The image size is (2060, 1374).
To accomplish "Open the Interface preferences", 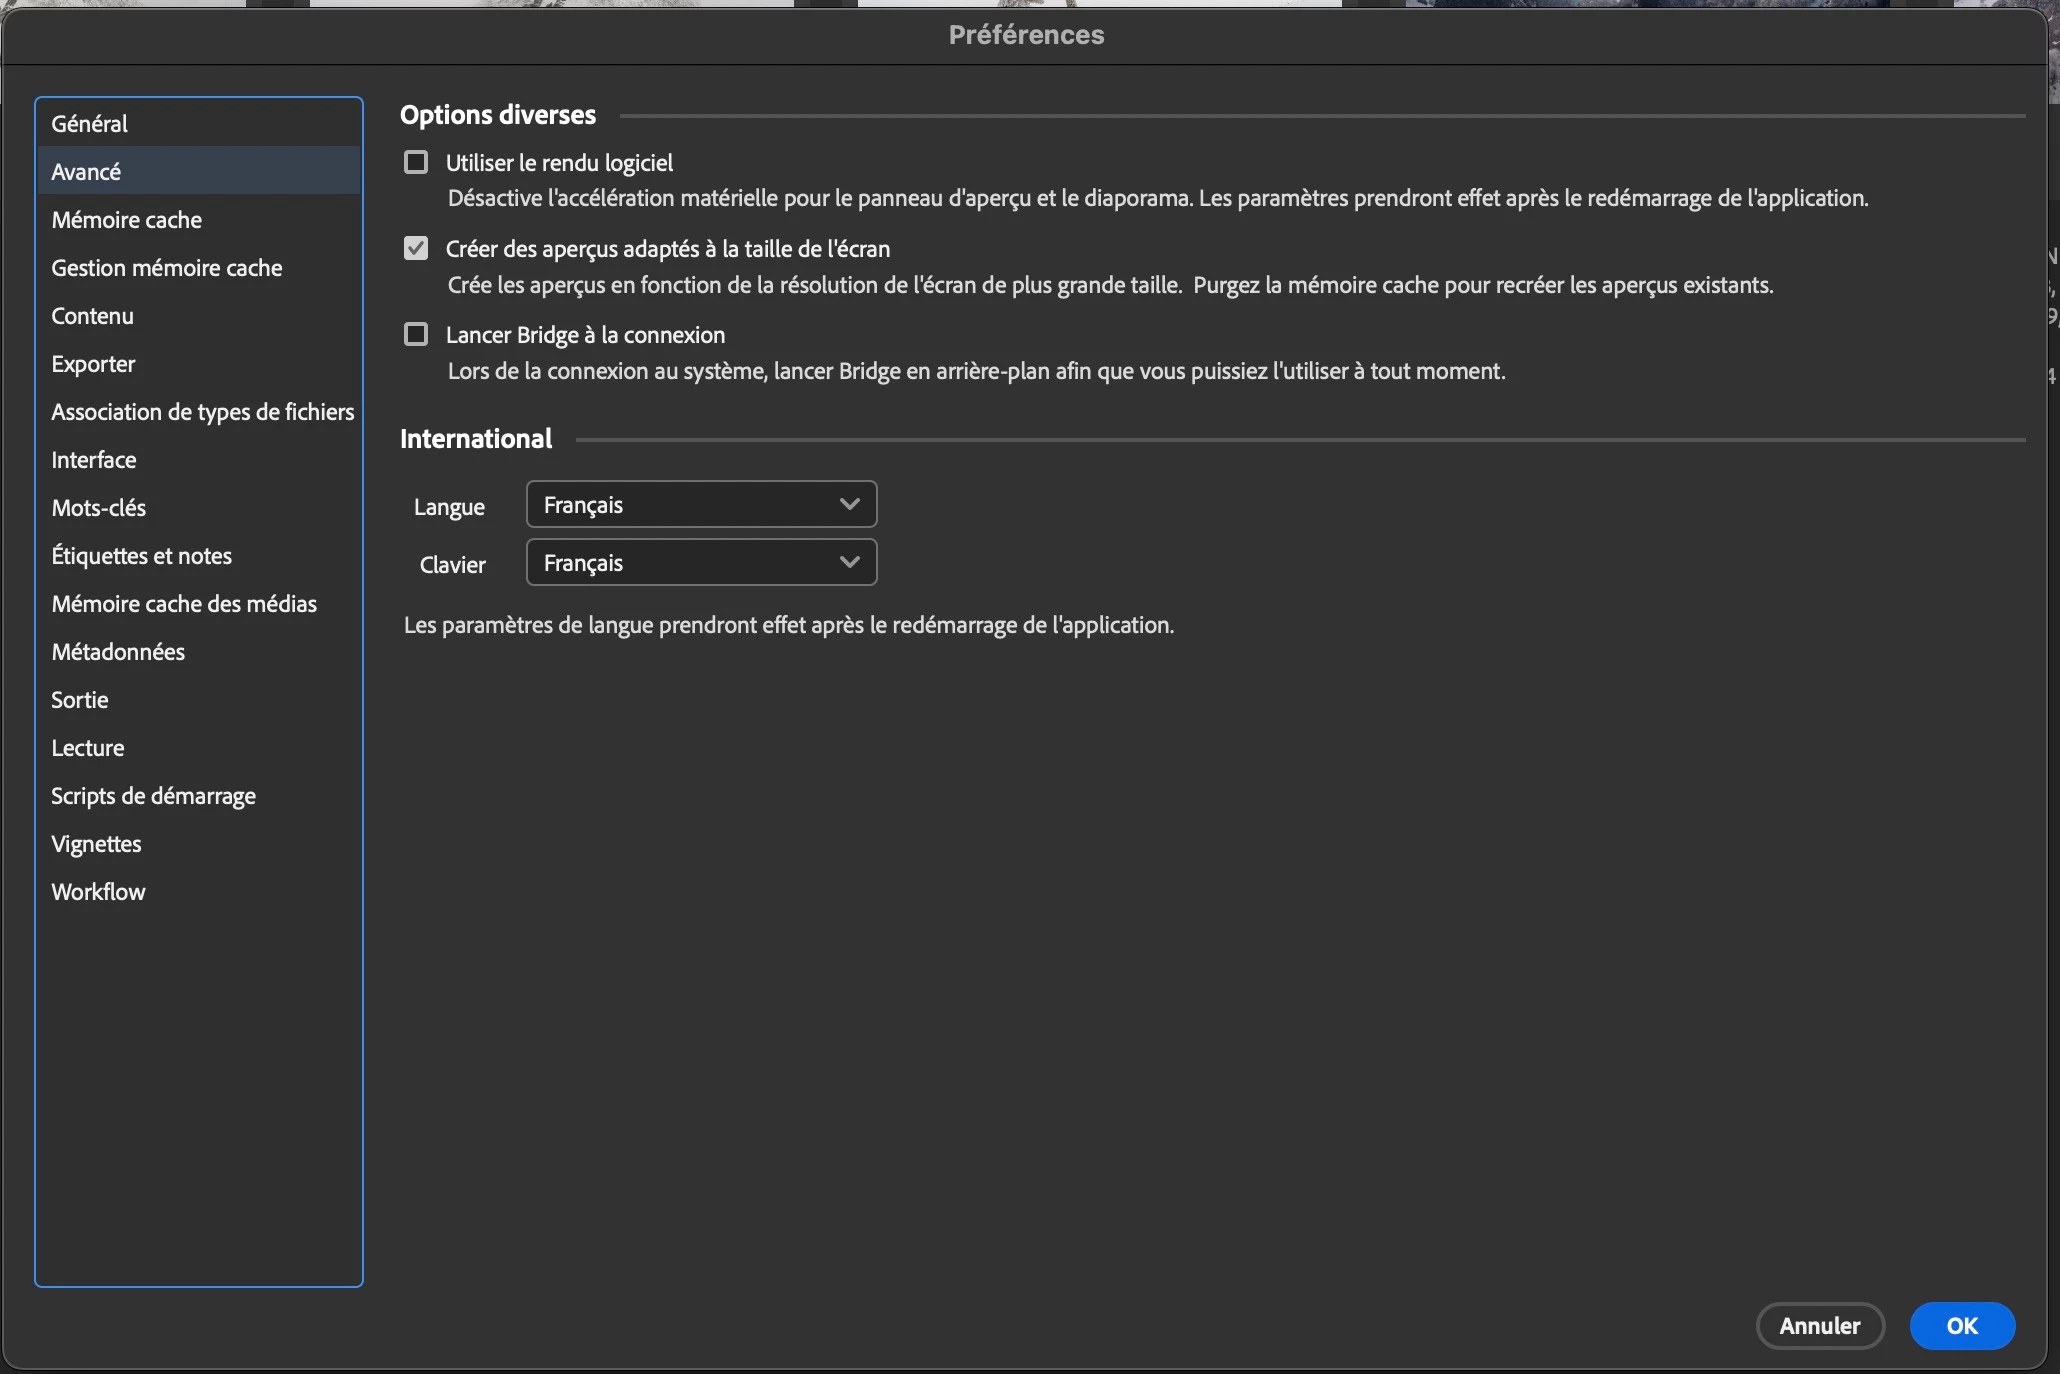I will pyautogui.click(x=94, y=460).
